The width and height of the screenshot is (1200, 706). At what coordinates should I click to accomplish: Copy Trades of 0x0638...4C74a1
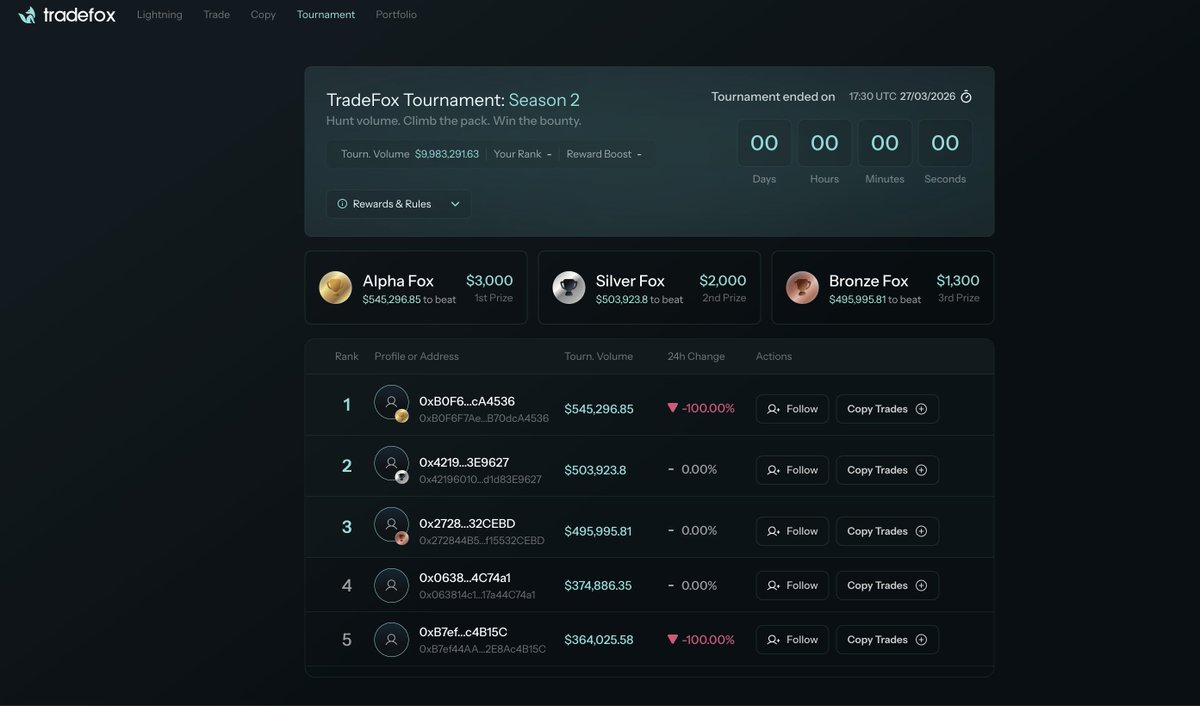tap(887, 585)
